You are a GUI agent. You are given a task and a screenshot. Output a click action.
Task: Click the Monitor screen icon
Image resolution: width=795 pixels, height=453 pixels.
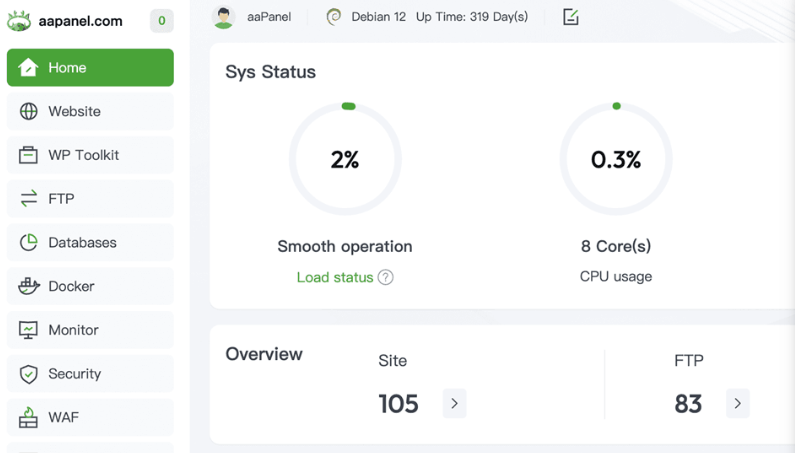(x=28, y=330)
